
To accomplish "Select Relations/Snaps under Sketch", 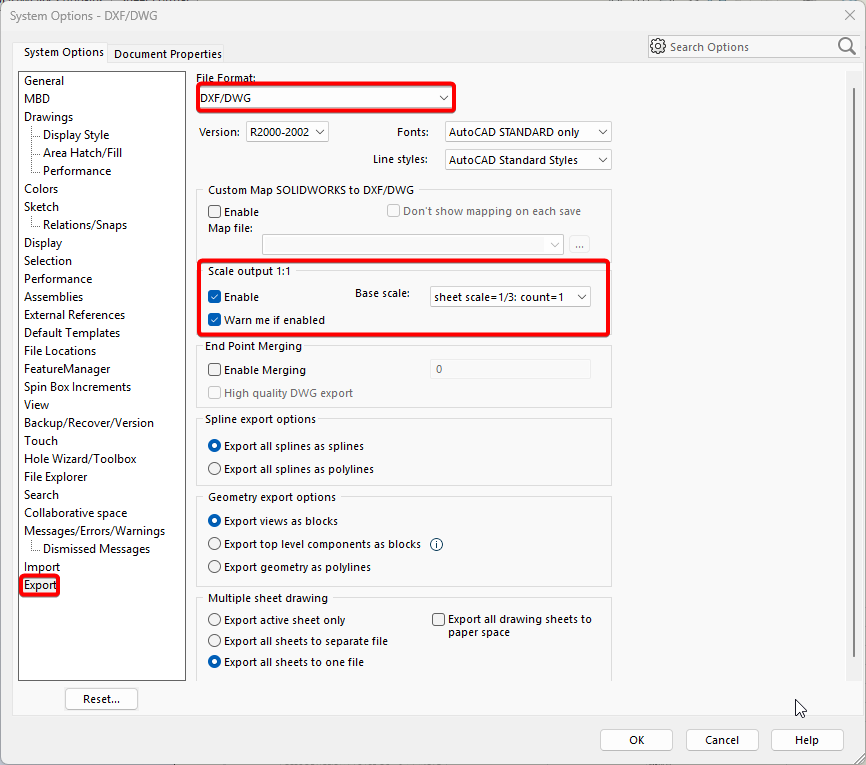I will (x=85, y=225).
